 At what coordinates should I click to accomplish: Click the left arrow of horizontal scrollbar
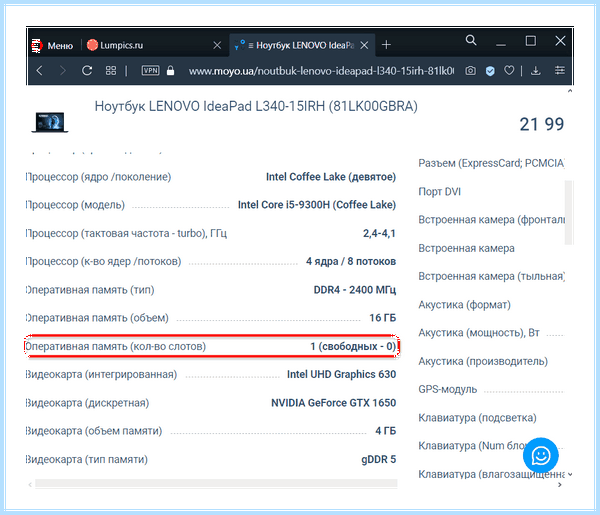pos(30,484)
